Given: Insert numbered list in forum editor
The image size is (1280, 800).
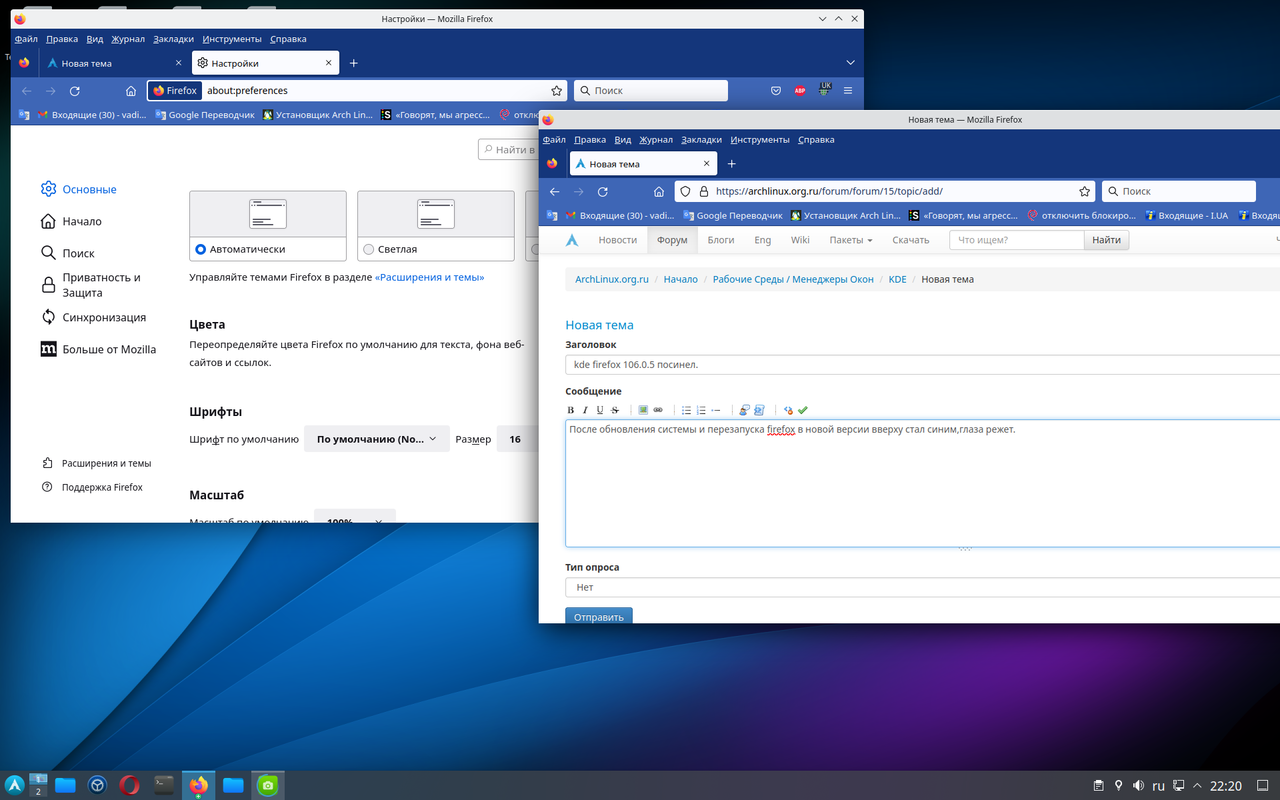Looking at the screenshot, I should click(701, 410).
